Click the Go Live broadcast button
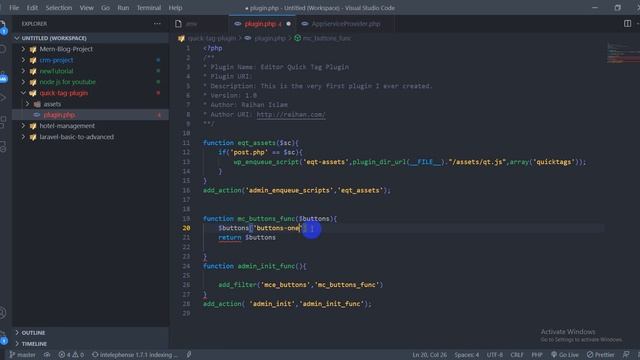 pos(565,355)
